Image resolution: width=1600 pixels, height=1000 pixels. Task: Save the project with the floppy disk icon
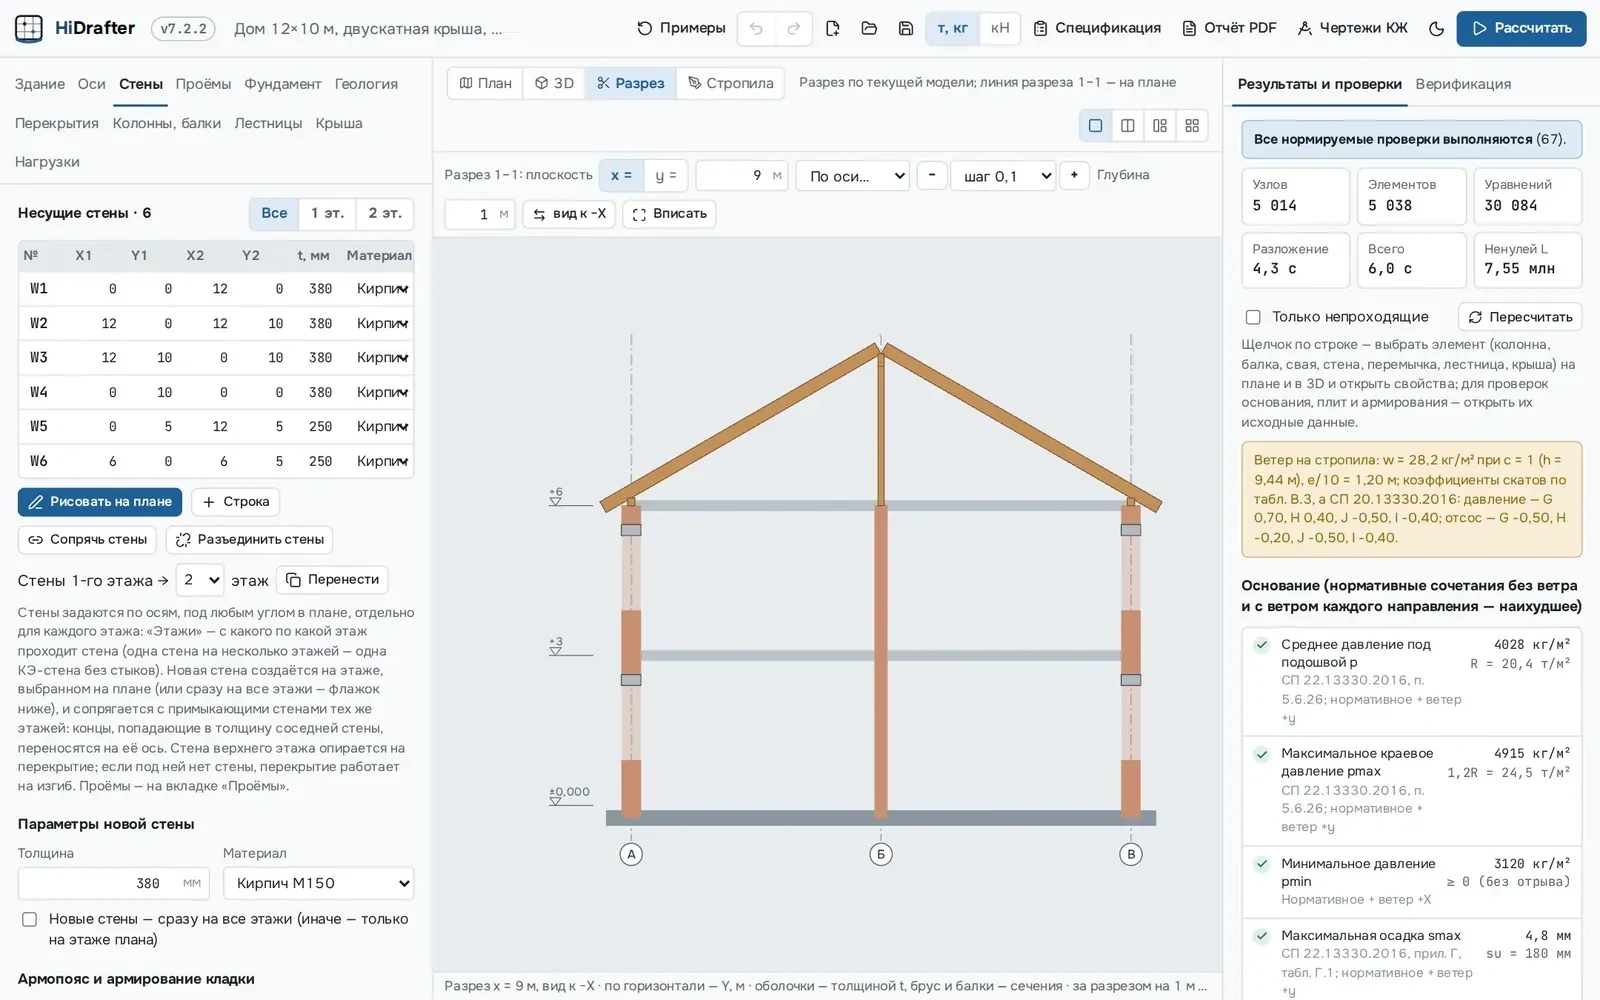point(906,28)
